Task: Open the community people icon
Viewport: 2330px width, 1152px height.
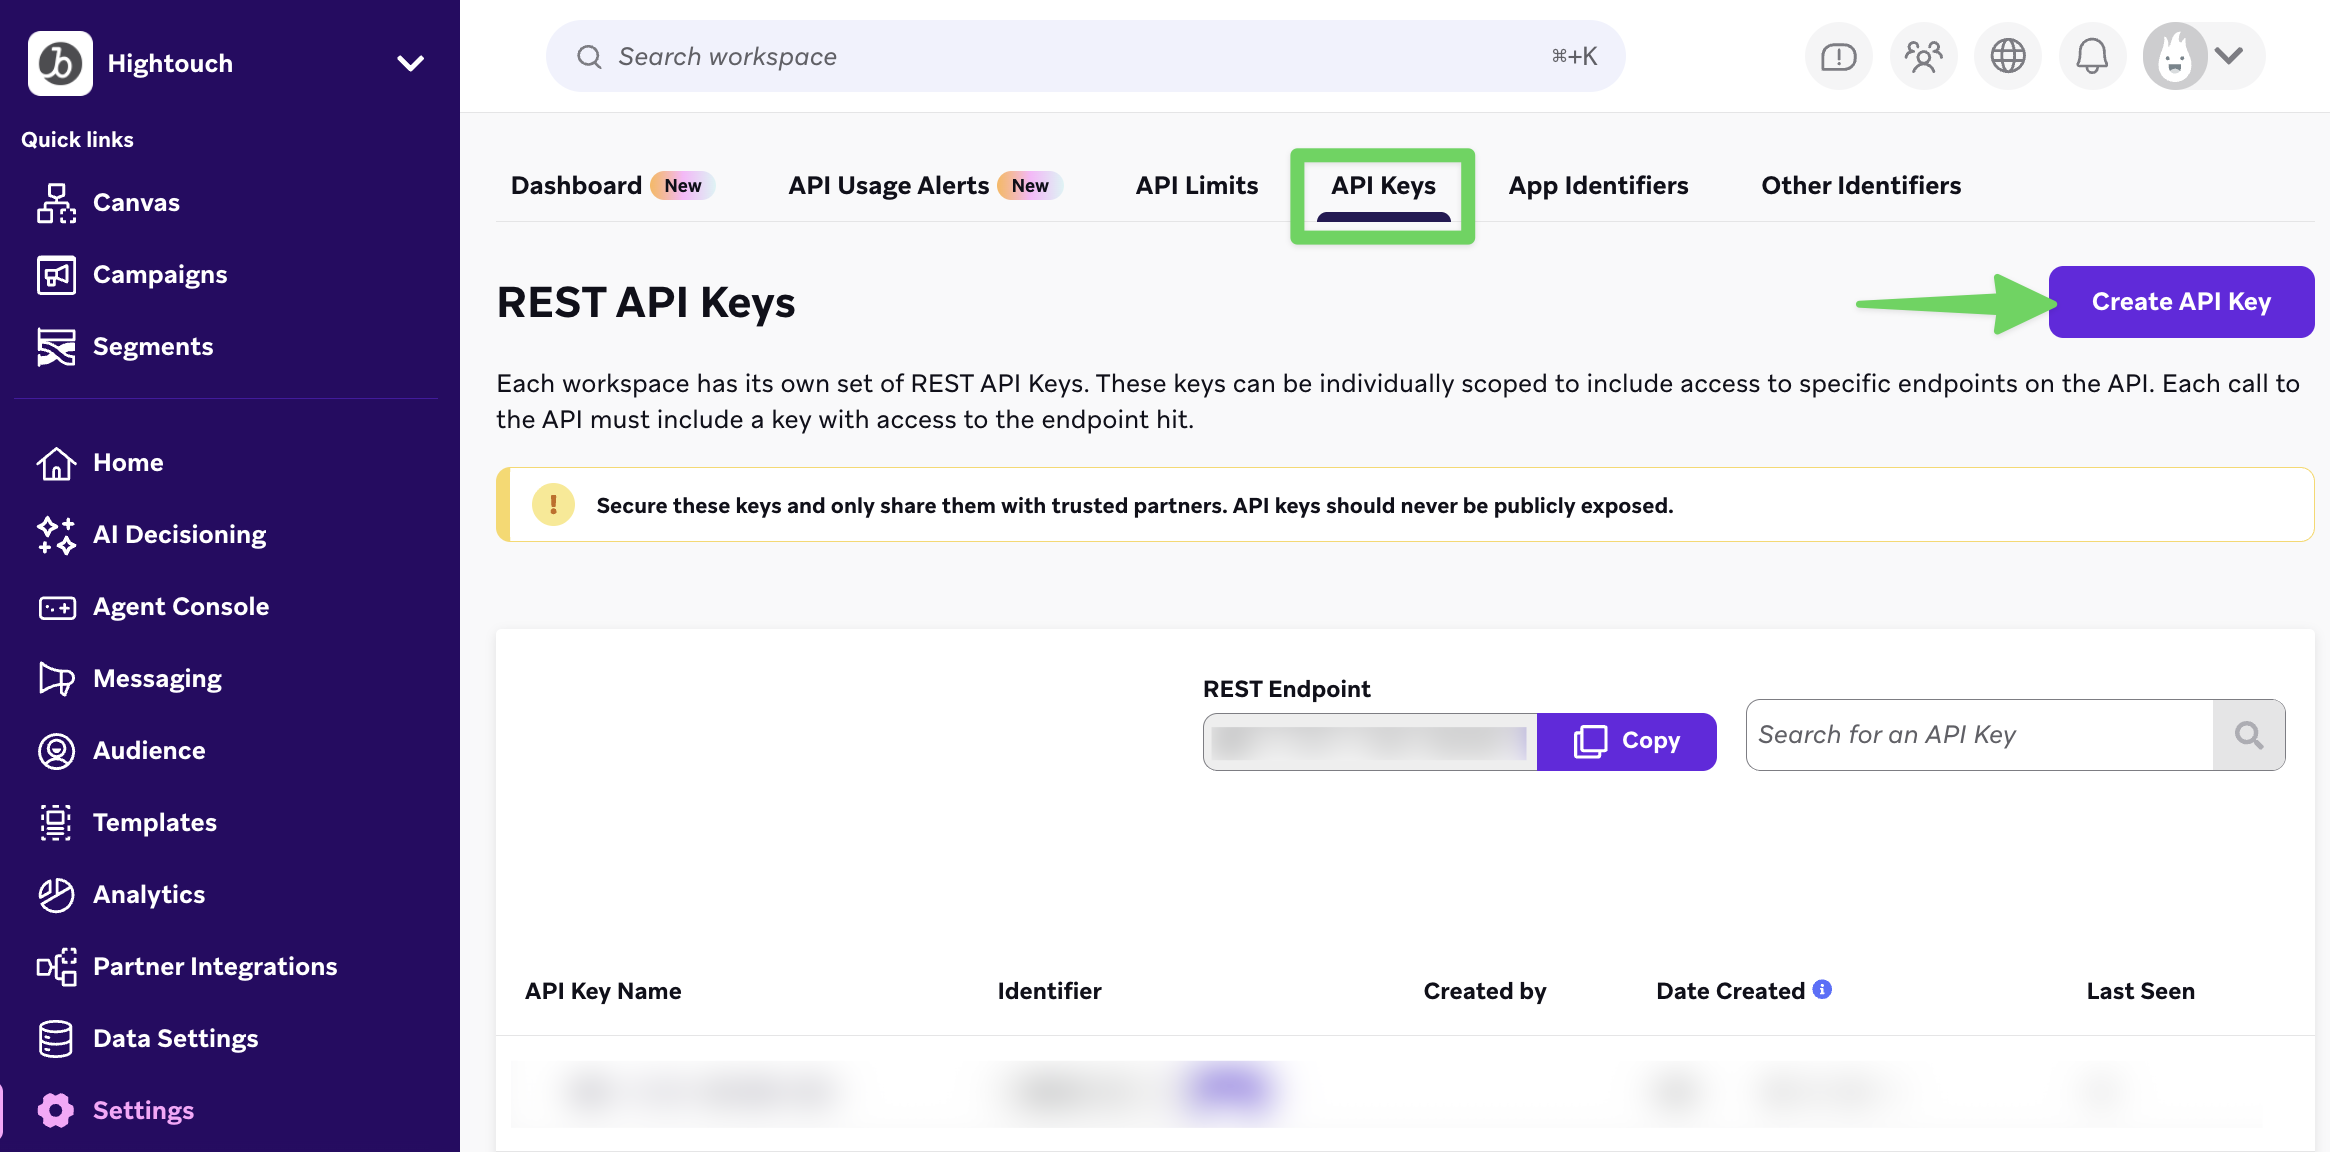Action: (x=1923, y=56)
